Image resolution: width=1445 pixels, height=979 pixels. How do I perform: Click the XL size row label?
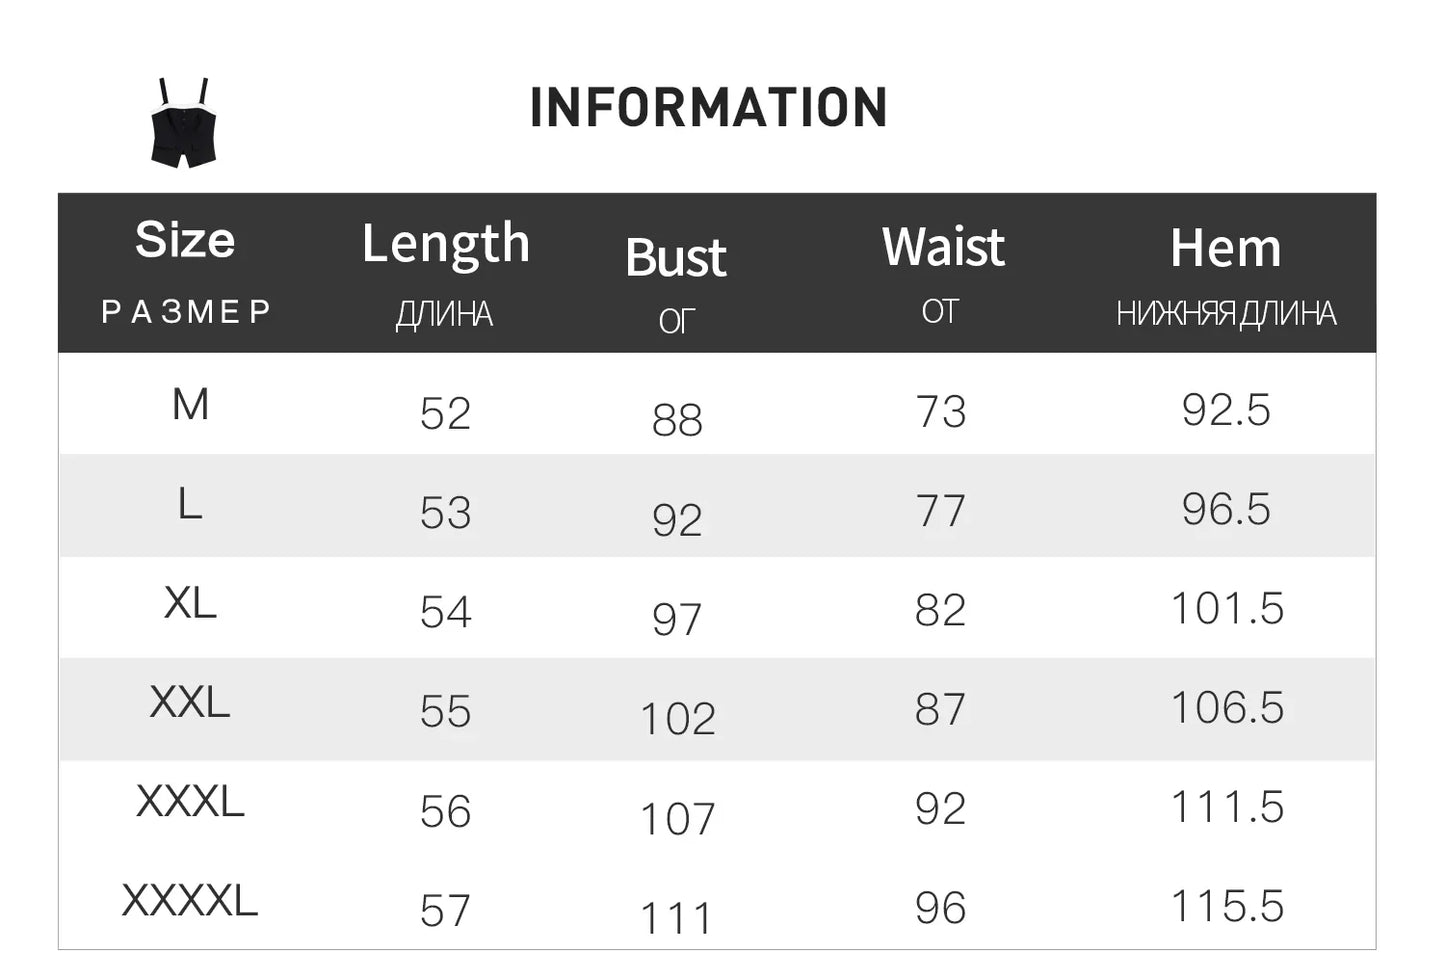pyautogui.click(x=190, y=603)
